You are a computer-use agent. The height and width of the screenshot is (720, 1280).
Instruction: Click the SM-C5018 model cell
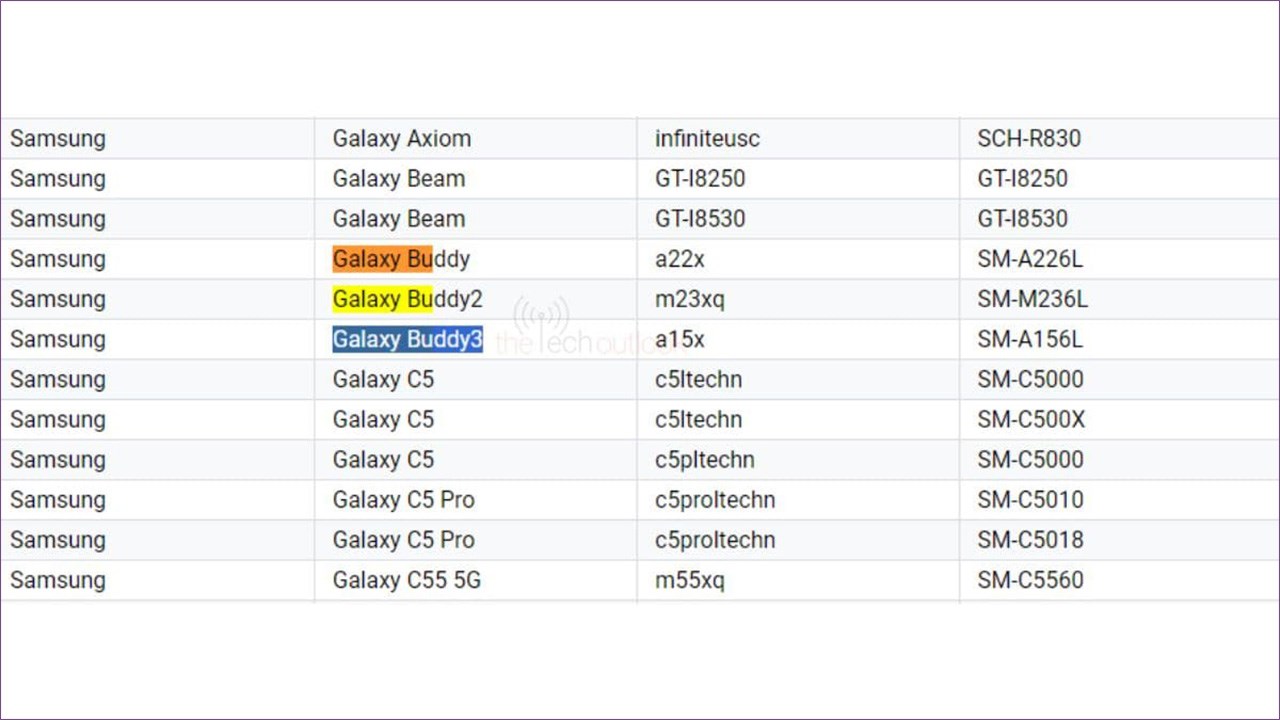(1030, 540)
